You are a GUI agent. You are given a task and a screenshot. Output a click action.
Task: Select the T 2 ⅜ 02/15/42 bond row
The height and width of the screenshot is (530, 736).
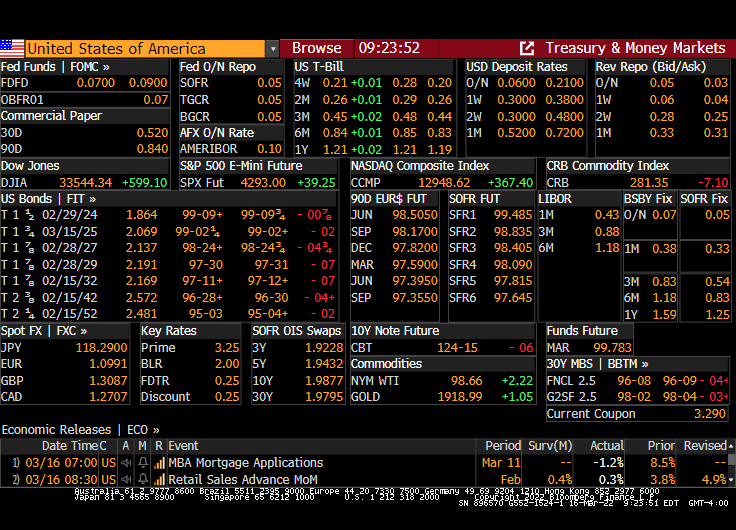coord(169,298)
